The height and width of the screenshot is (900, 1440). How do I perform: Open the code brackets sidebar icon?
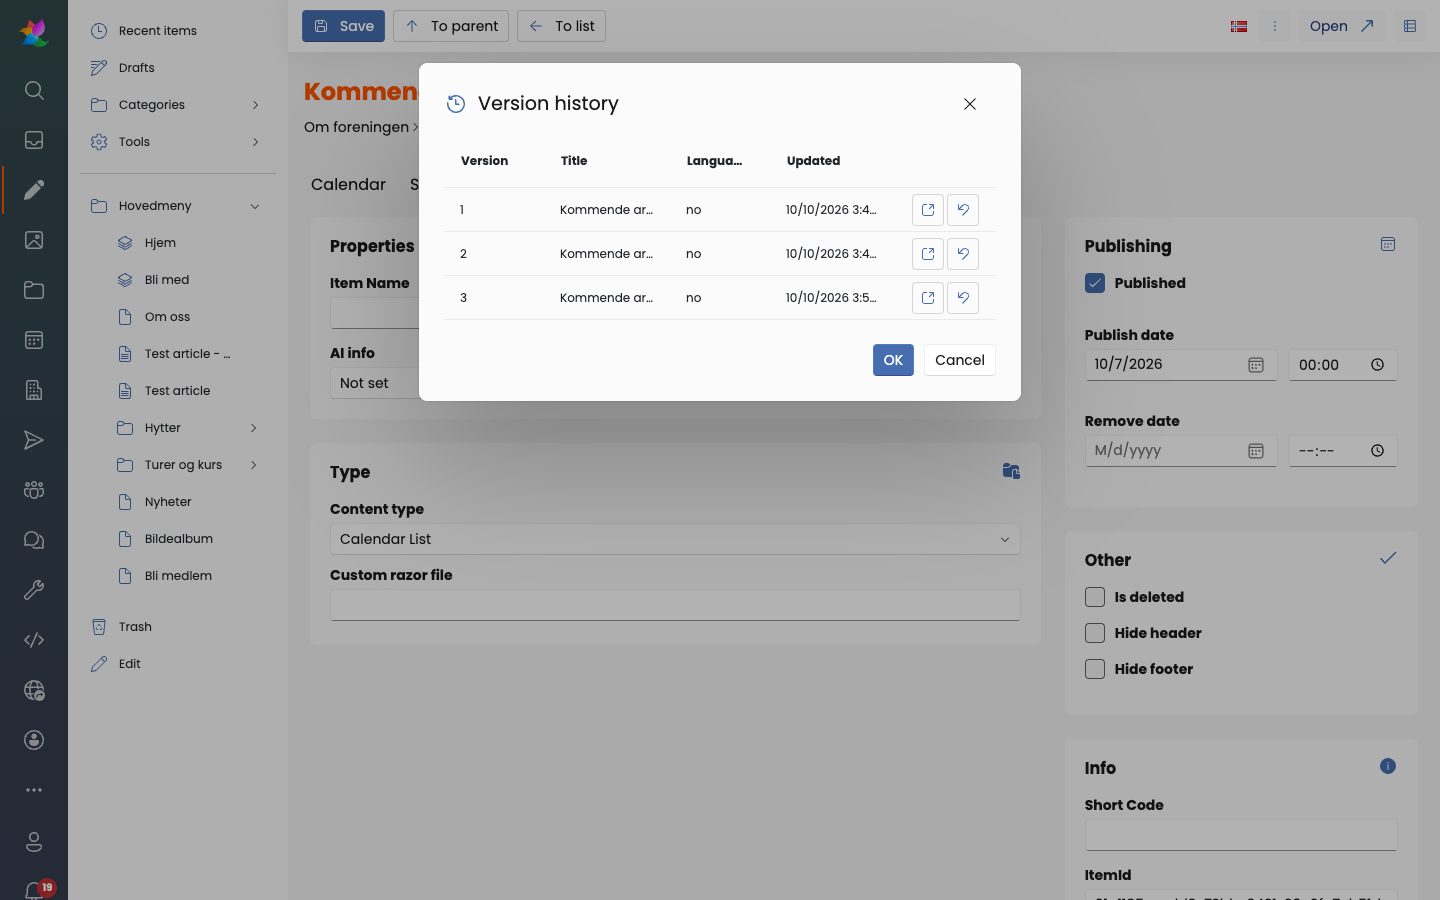[34, 640]
